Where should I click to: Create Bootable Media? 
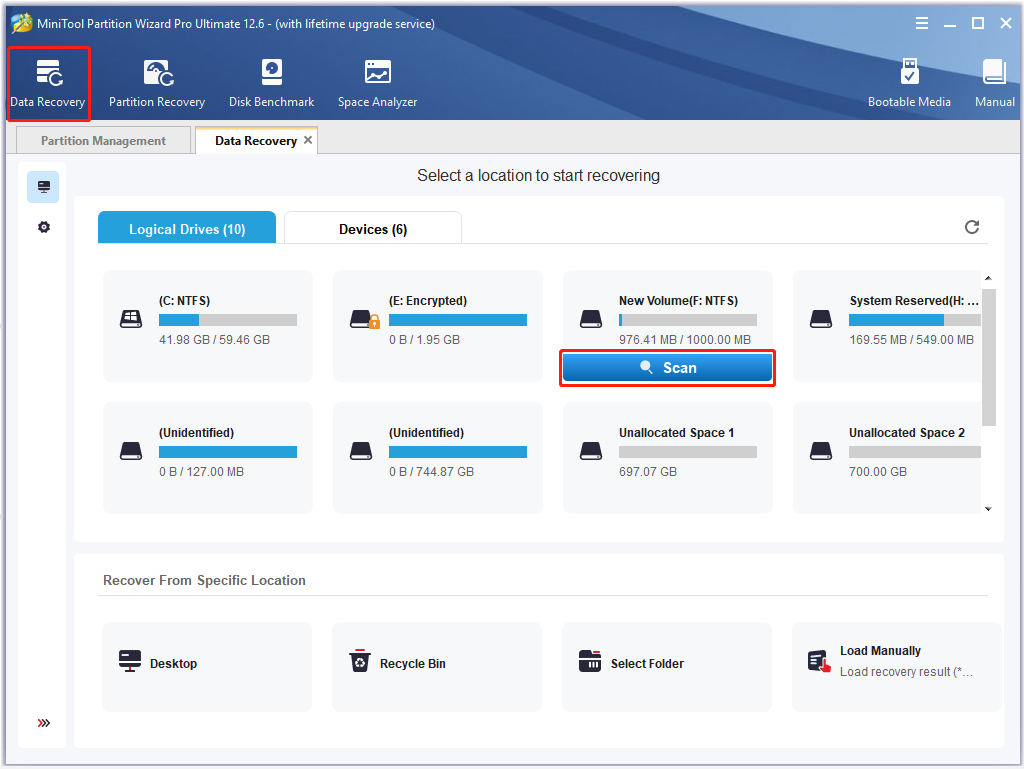coord(909,84)
